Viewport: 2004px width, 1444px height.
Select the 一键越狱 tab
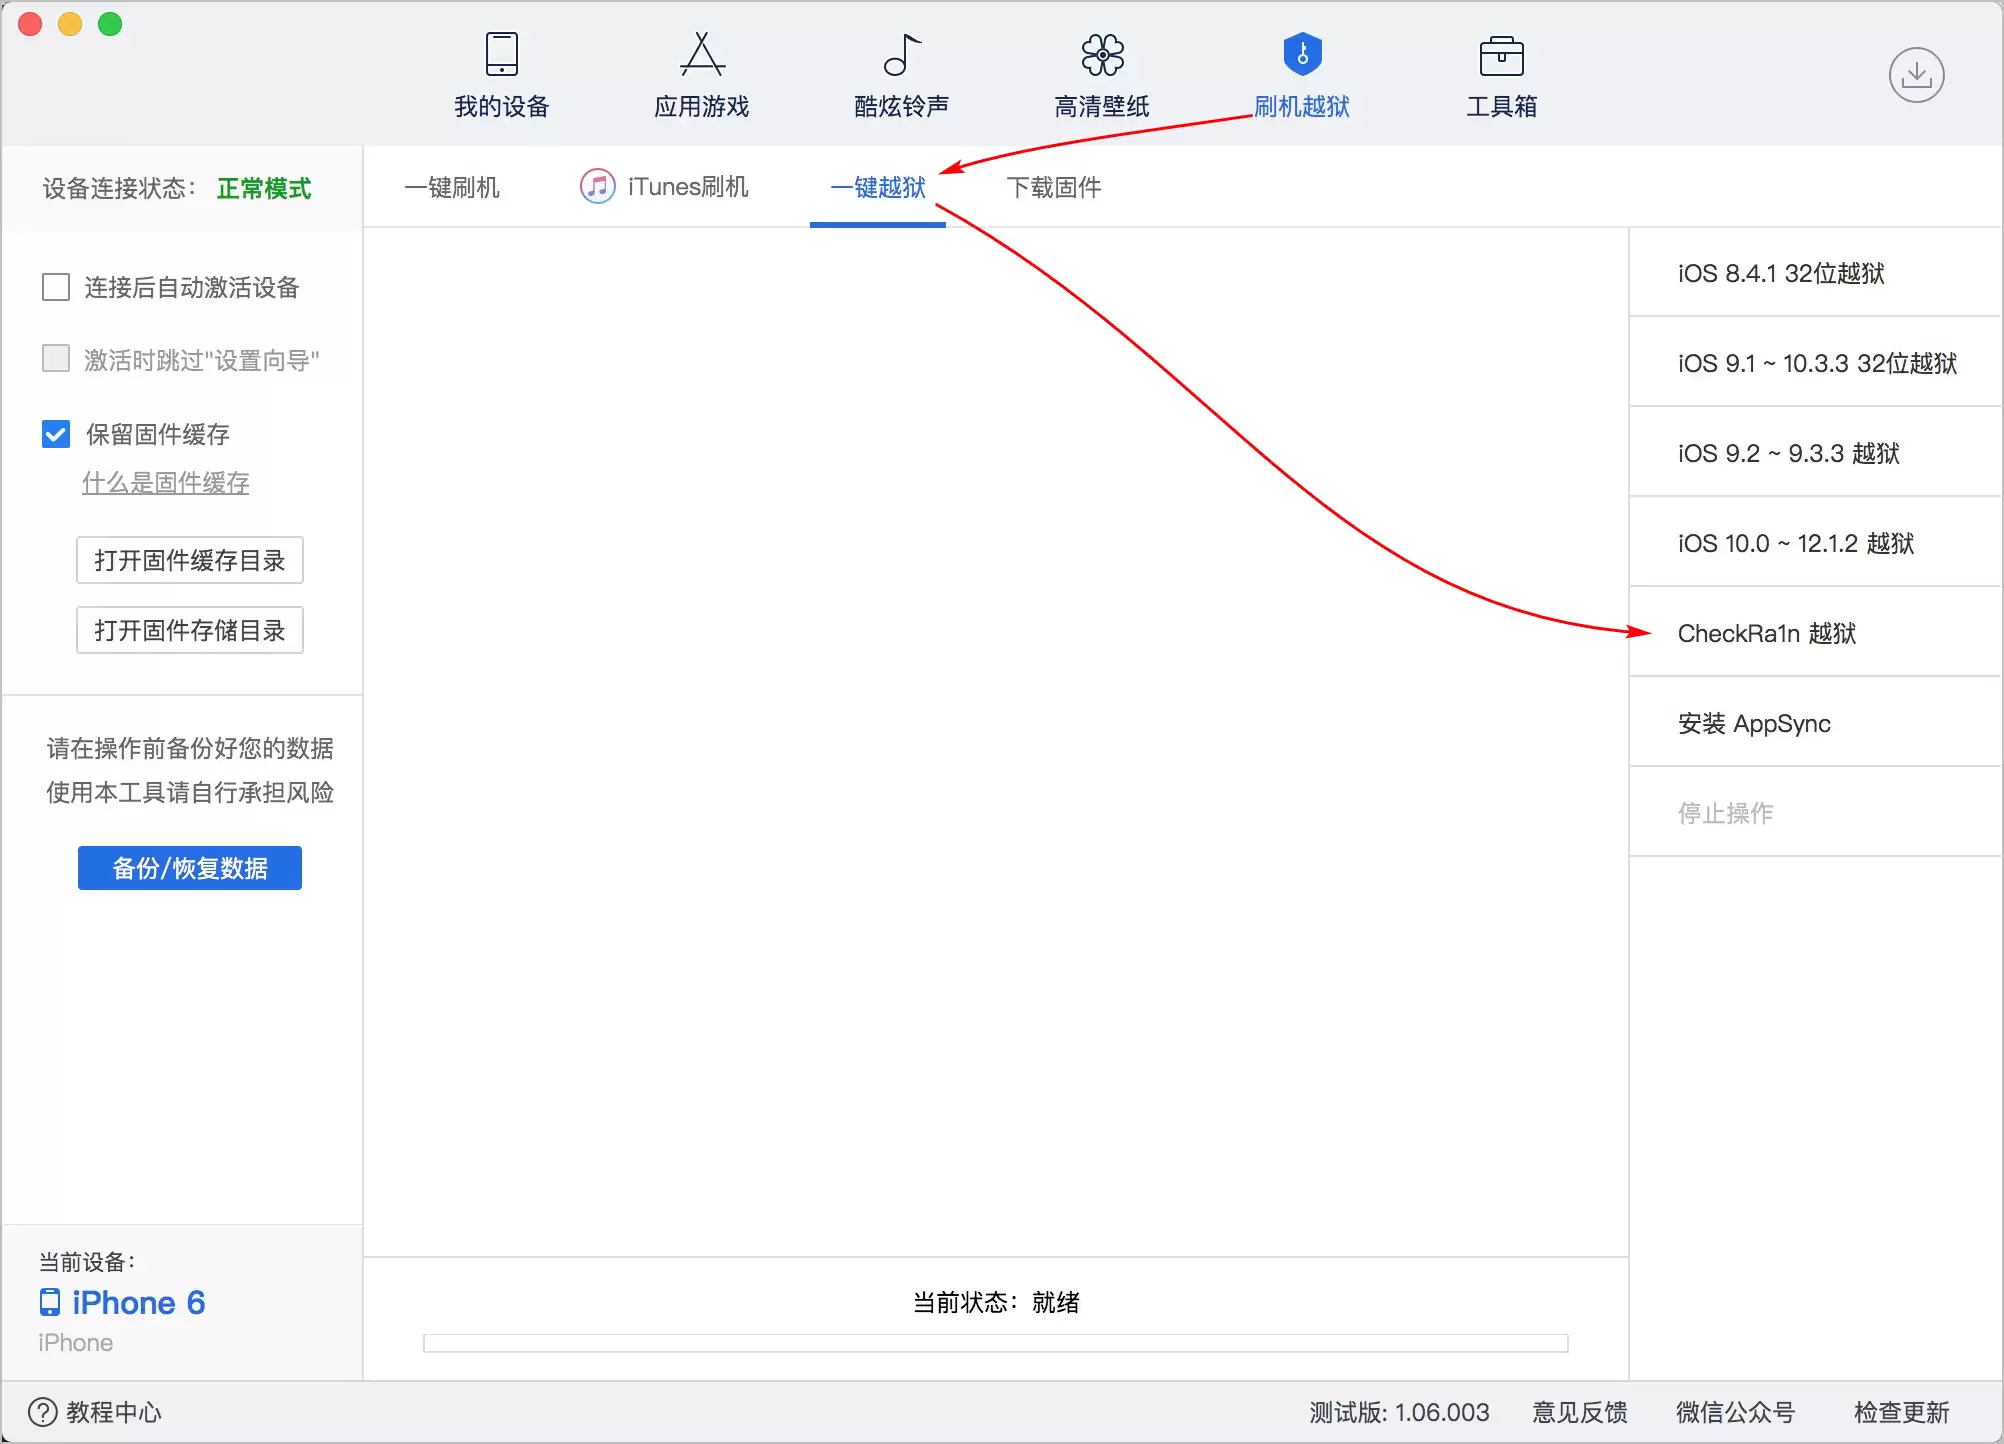pos(878,187)
